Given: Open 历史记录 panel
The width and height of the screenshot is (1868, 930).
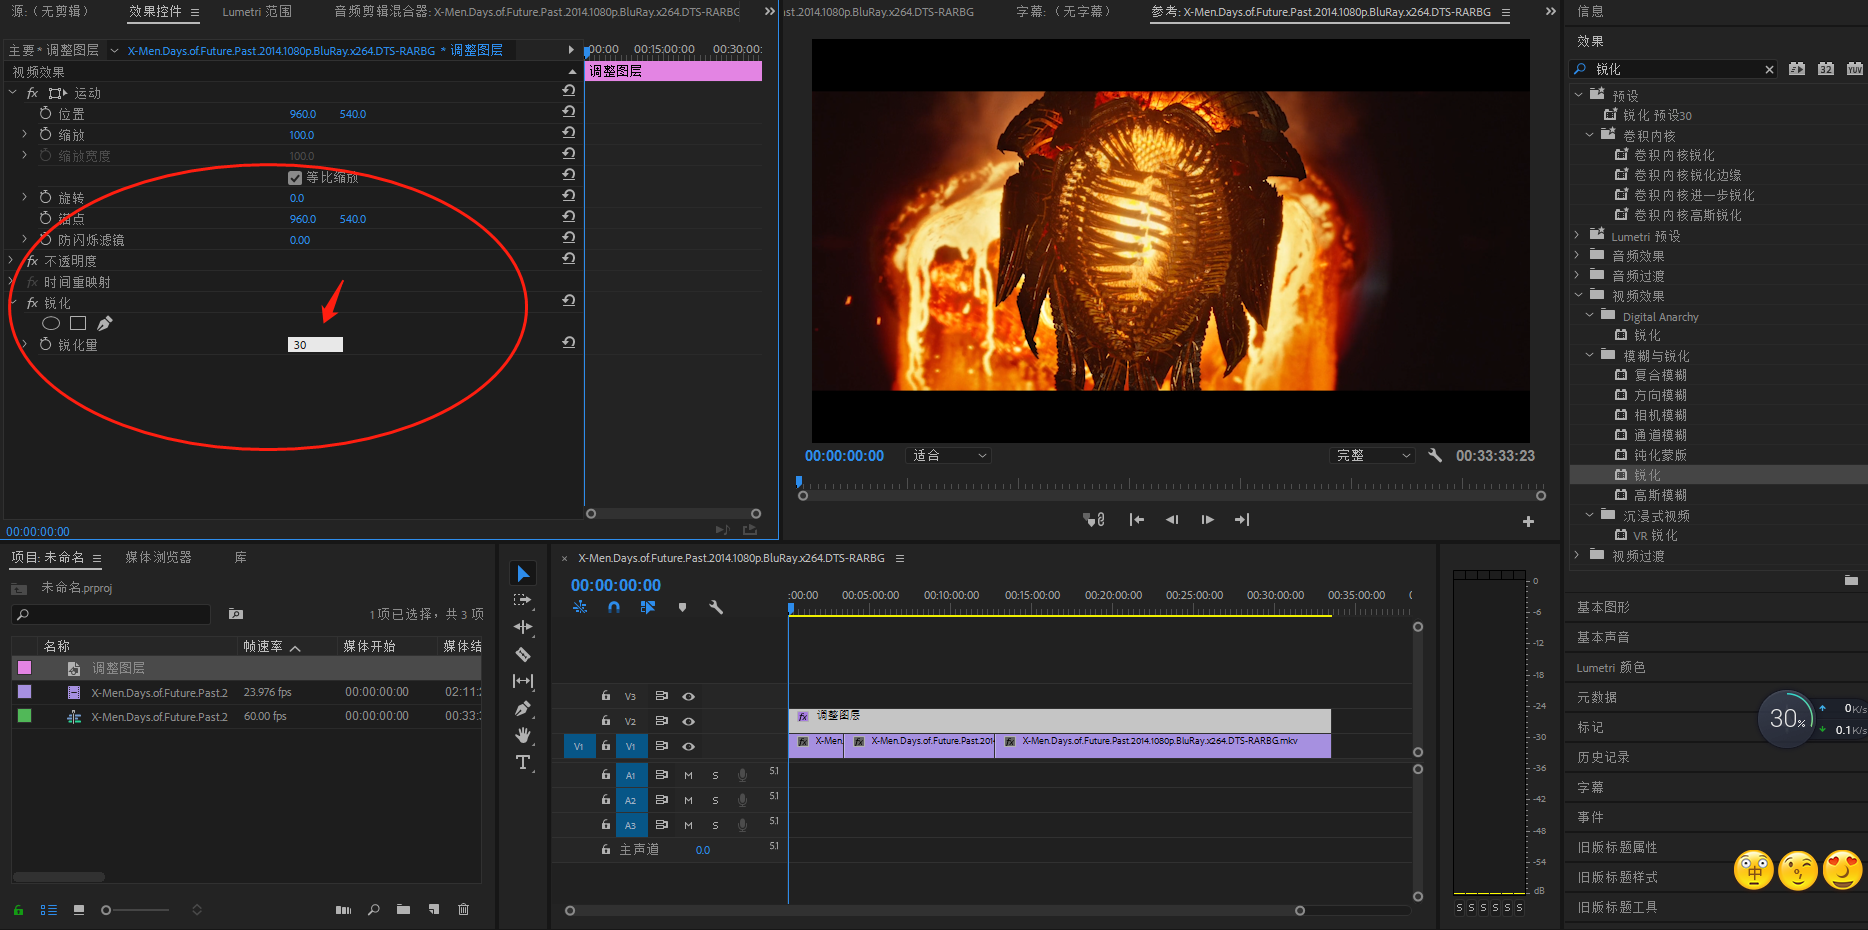Looking at the screenshot, I should coord(1603,757).
